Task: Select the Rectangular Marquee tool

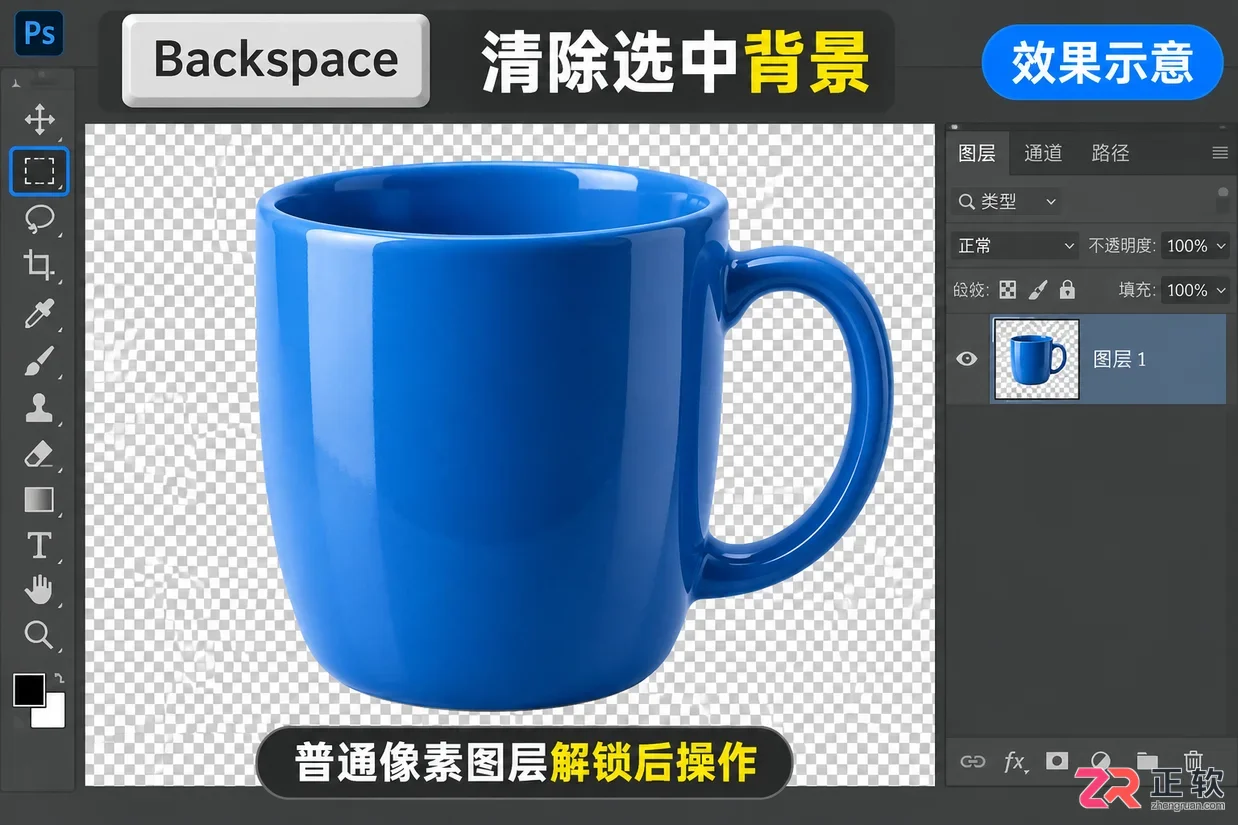Action: pyautogui.click(x=39, y=171)
